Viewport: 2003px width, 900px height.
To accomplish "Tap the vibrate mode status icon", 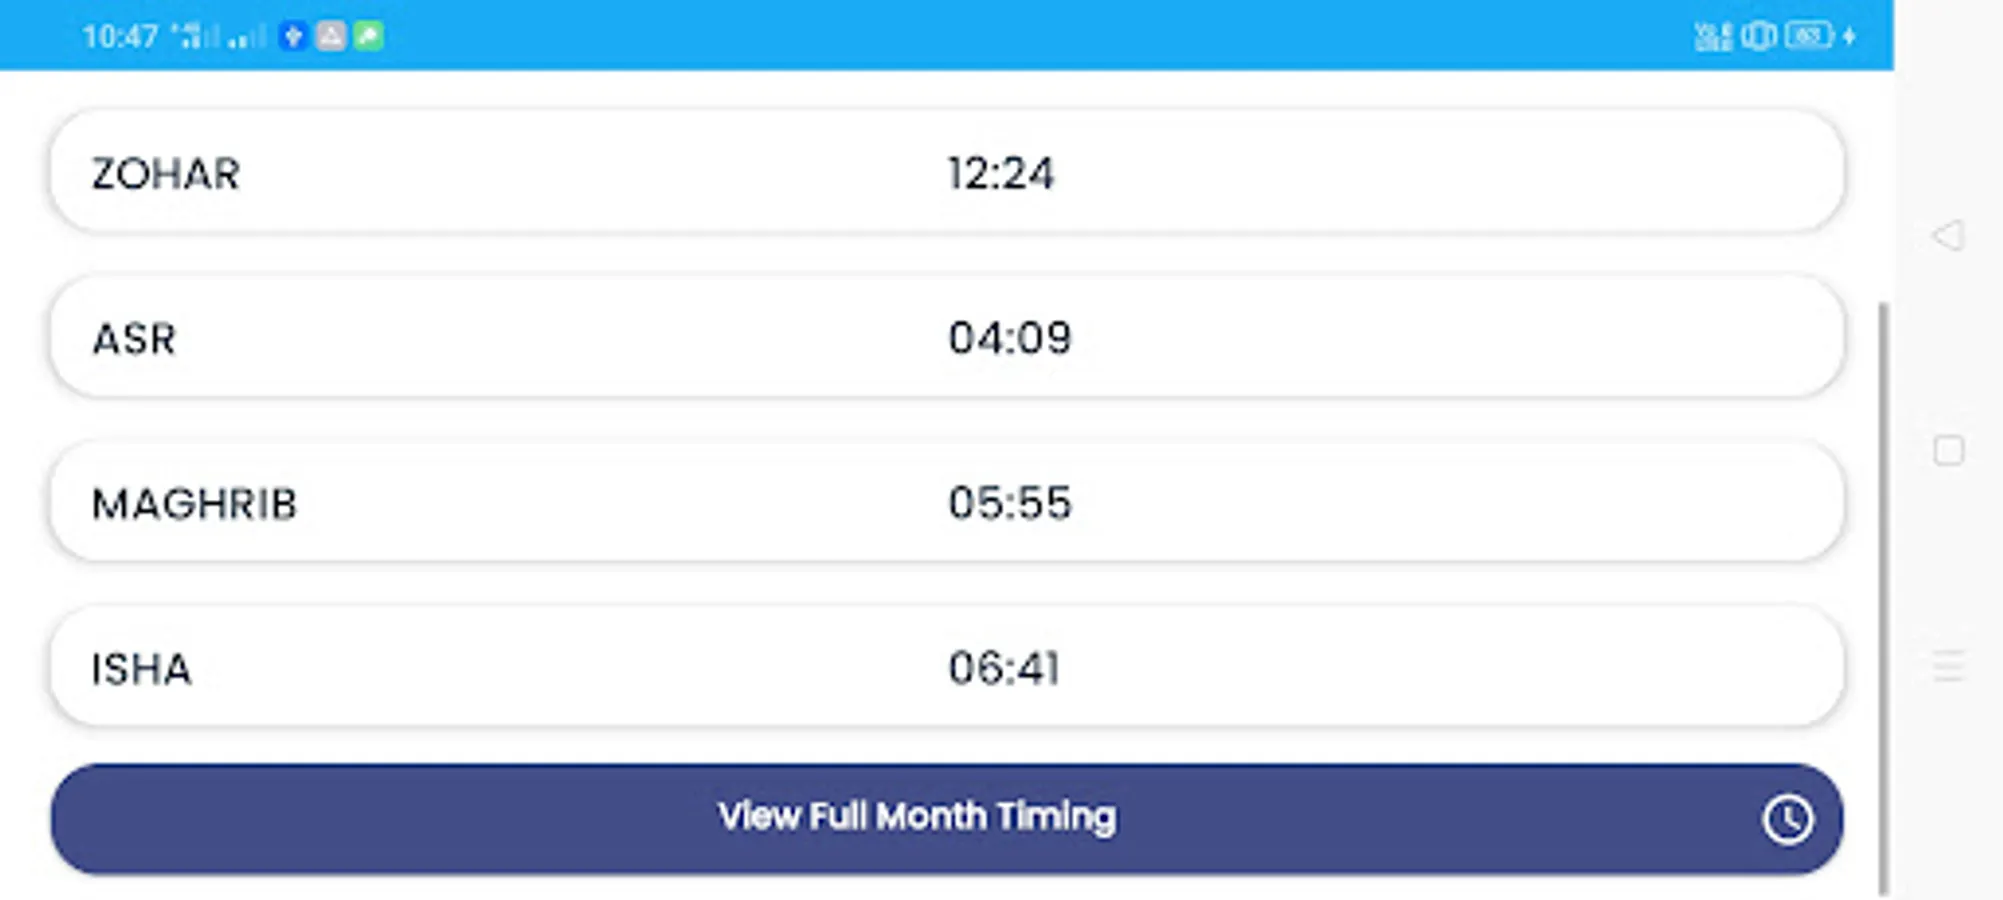I will point(1758,37).
